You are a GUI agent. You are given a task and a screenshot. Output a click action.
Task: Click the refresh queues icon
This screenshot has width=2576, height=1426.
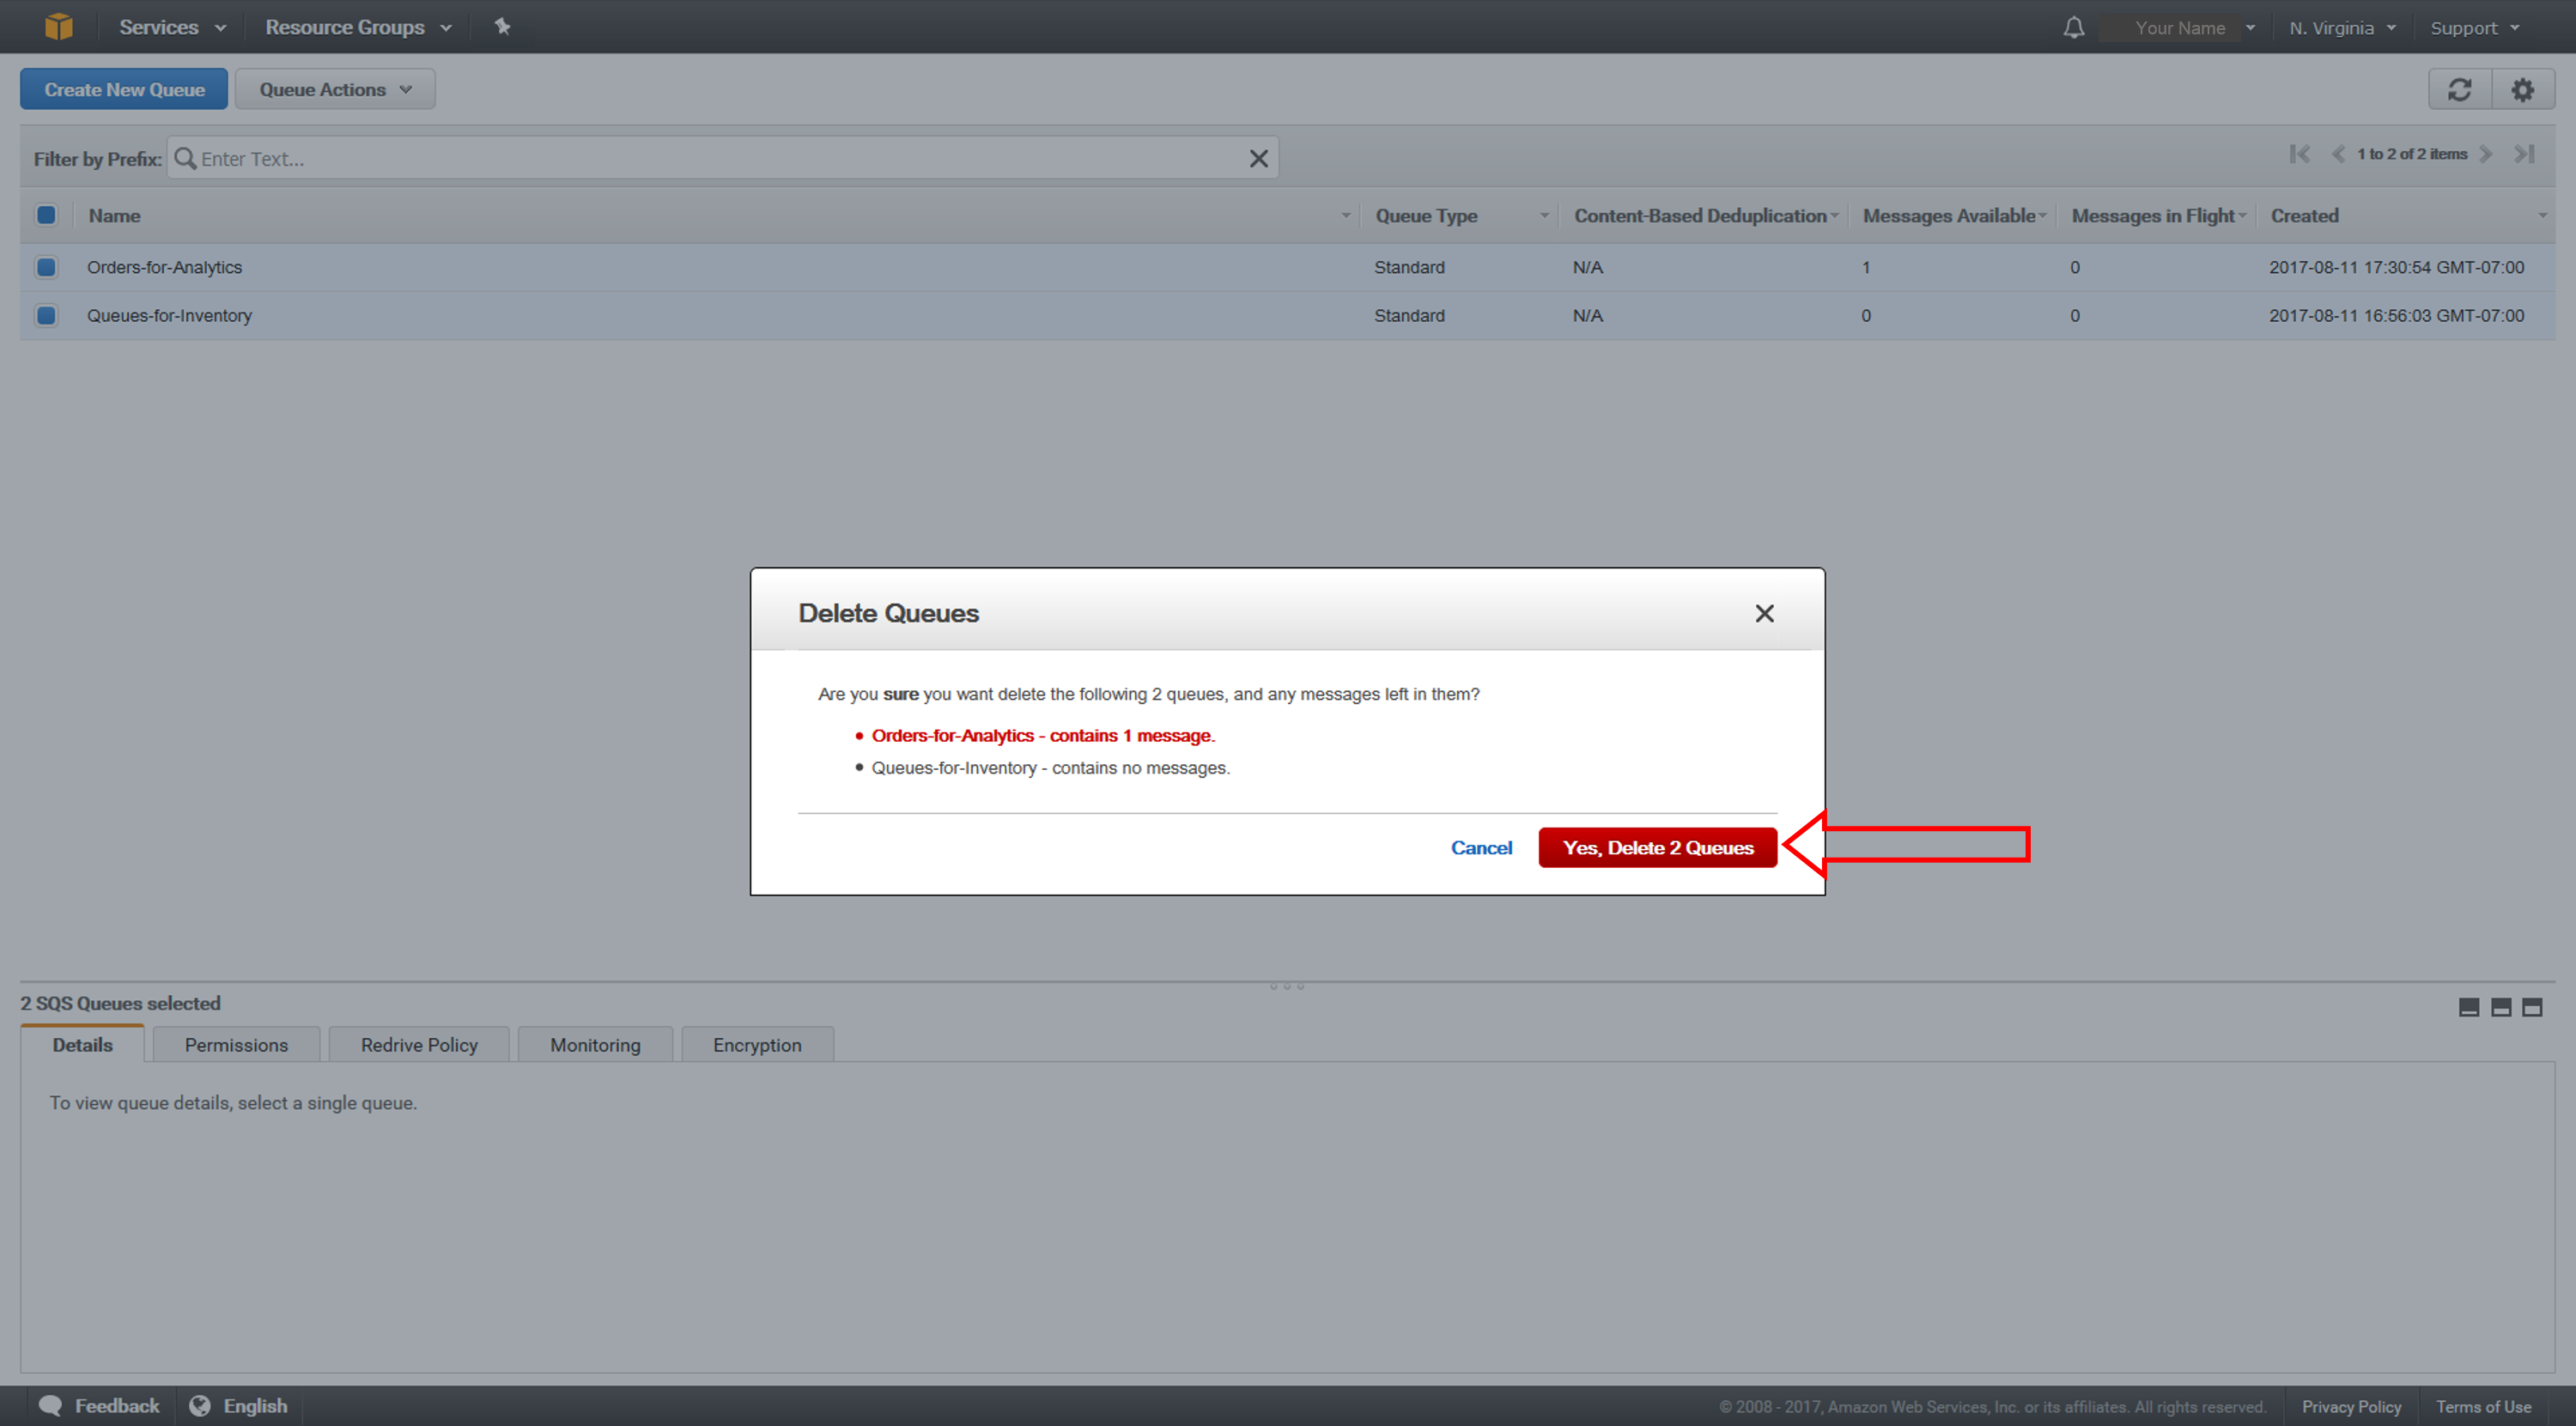click(2462, 89)
